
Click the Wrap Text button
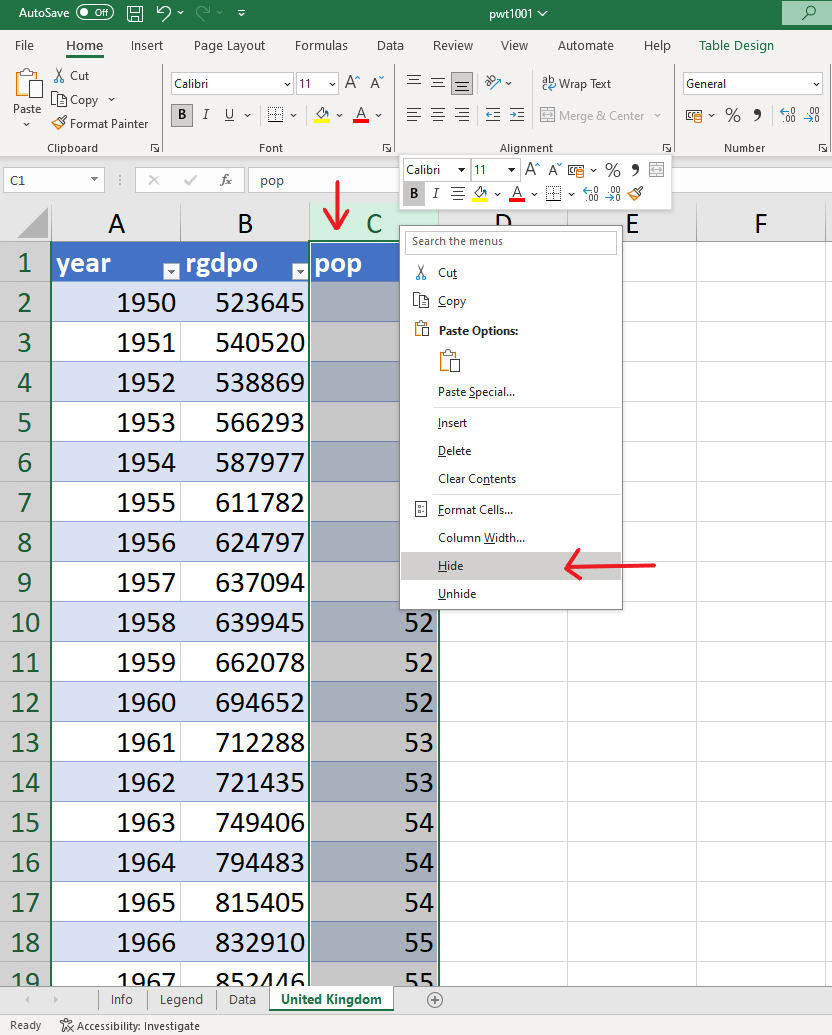pos(575,84)
